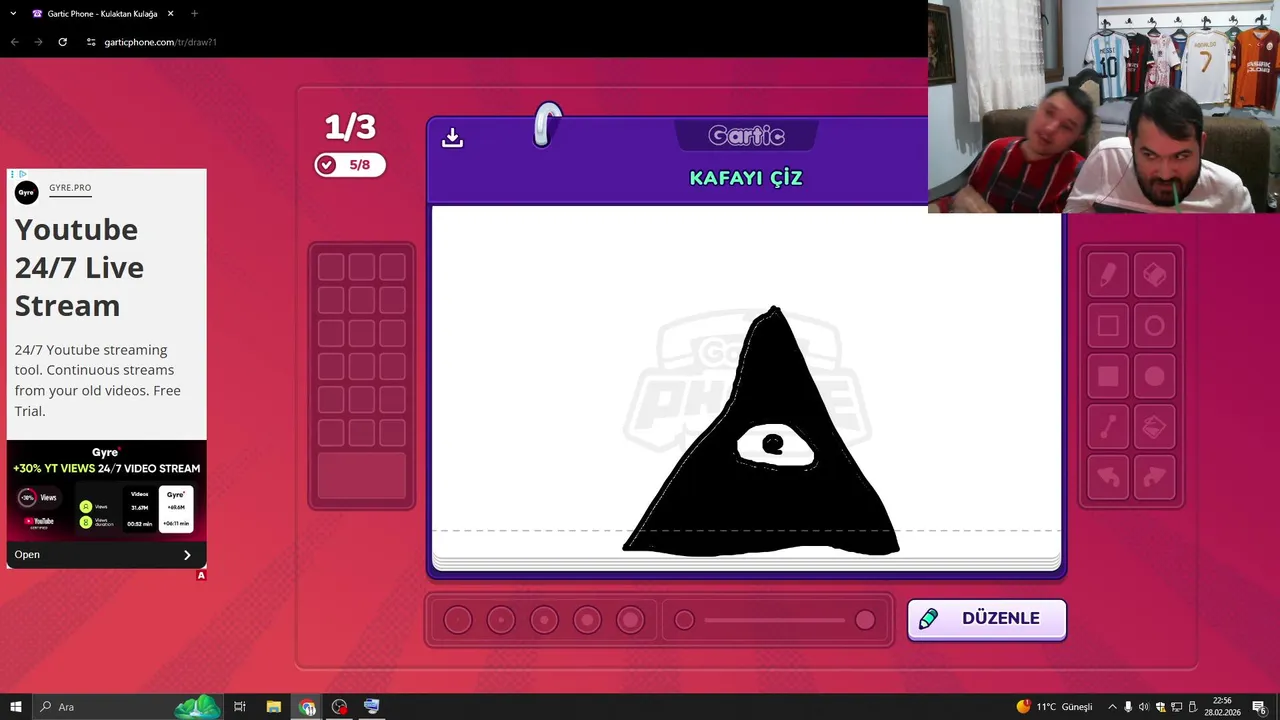Reload the Gartic Phone page
This screenshot has width=1280, height=720.
62,42
